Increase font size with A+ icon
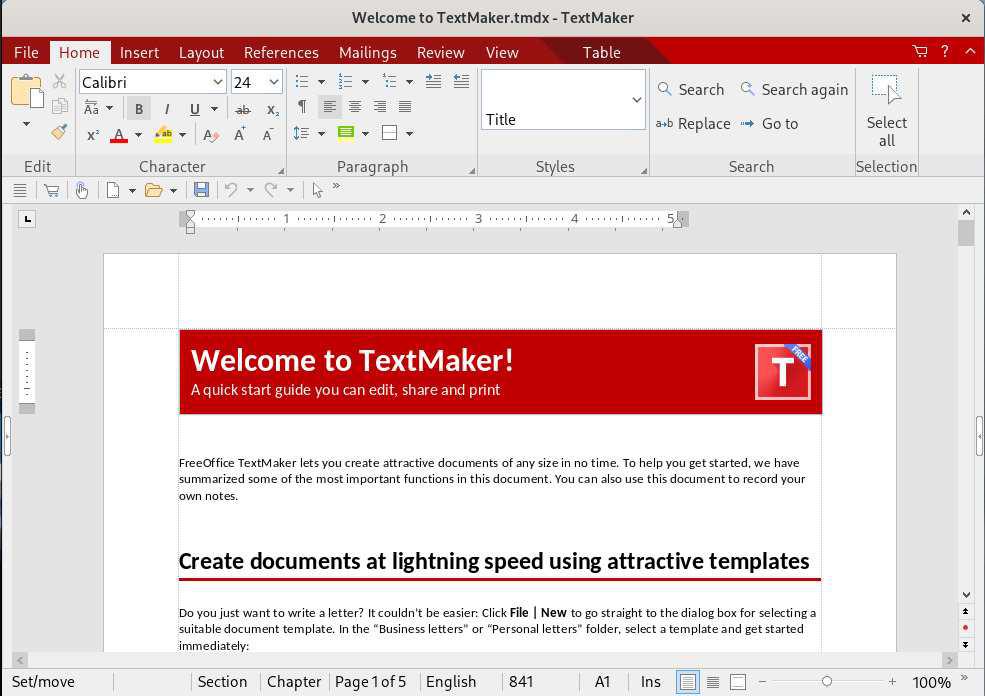Image resolution: width=985 pixels, height=696 pixels. [240, 134]
